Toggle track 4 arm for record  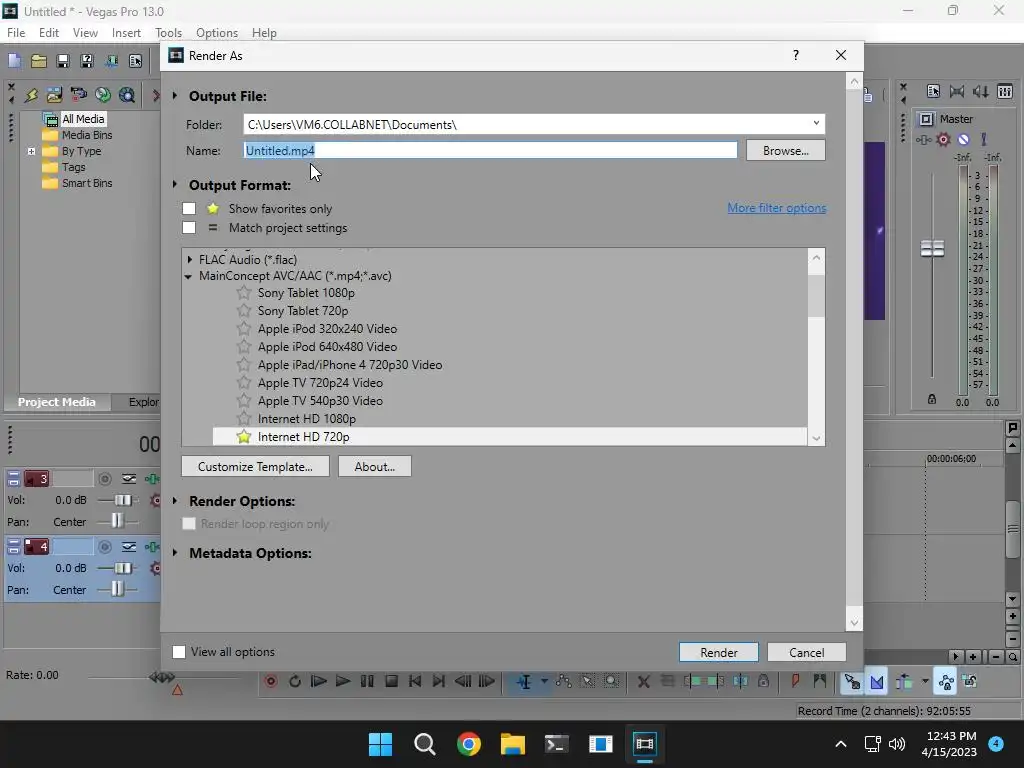click(x=104, y=547)
